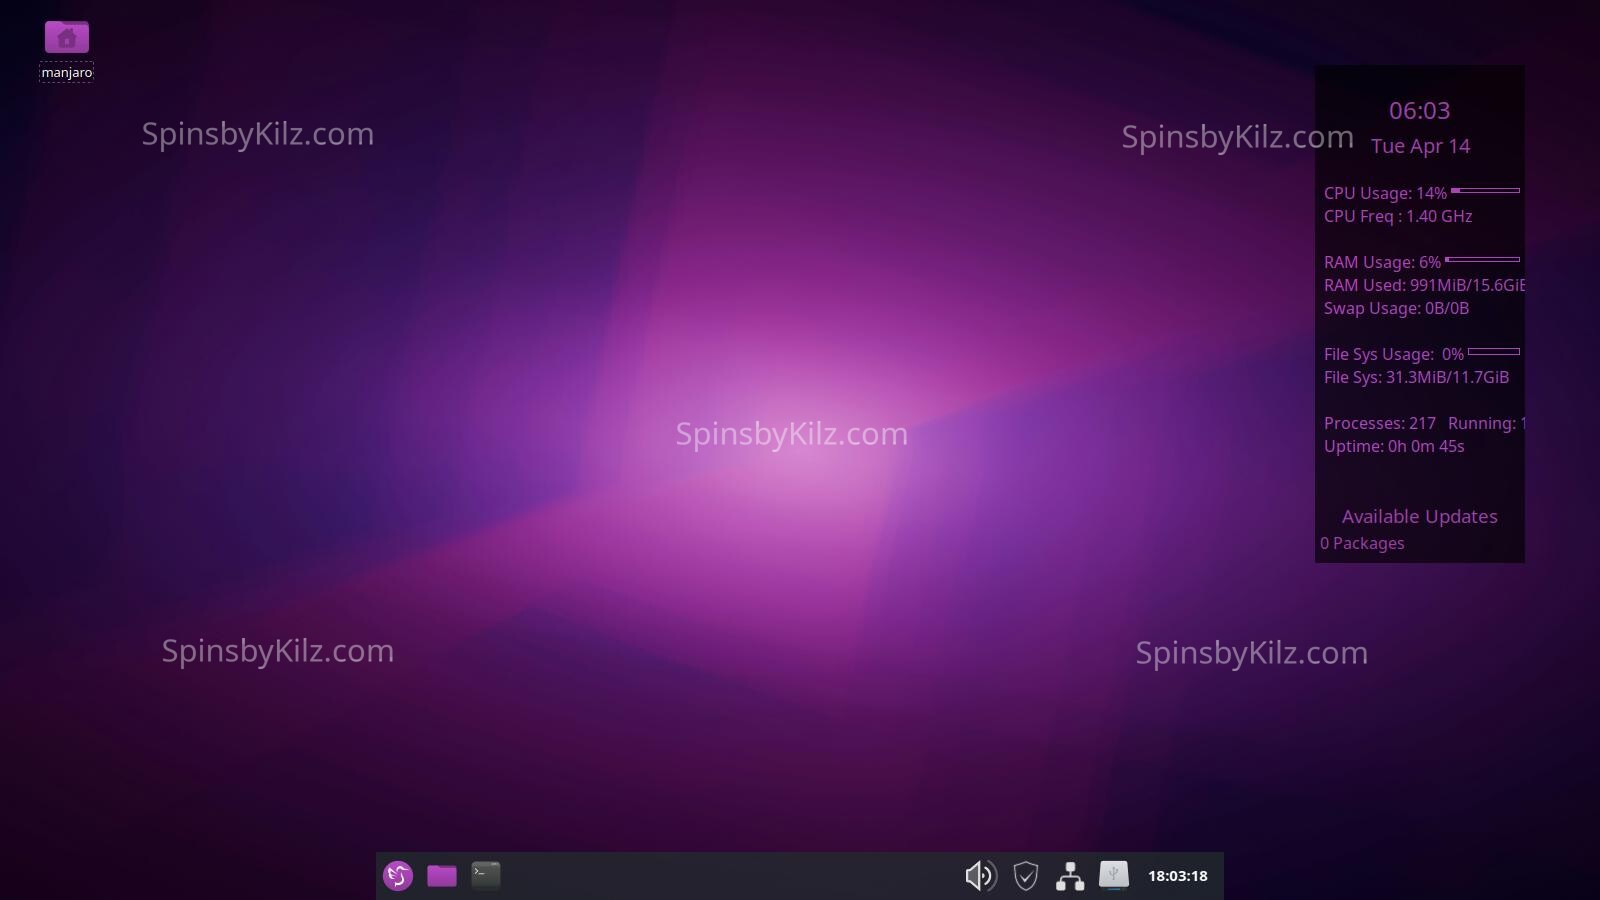Click the Uptime readout in the system monitor
This screenshot has height=900, width=1600.
point(1394,446)
